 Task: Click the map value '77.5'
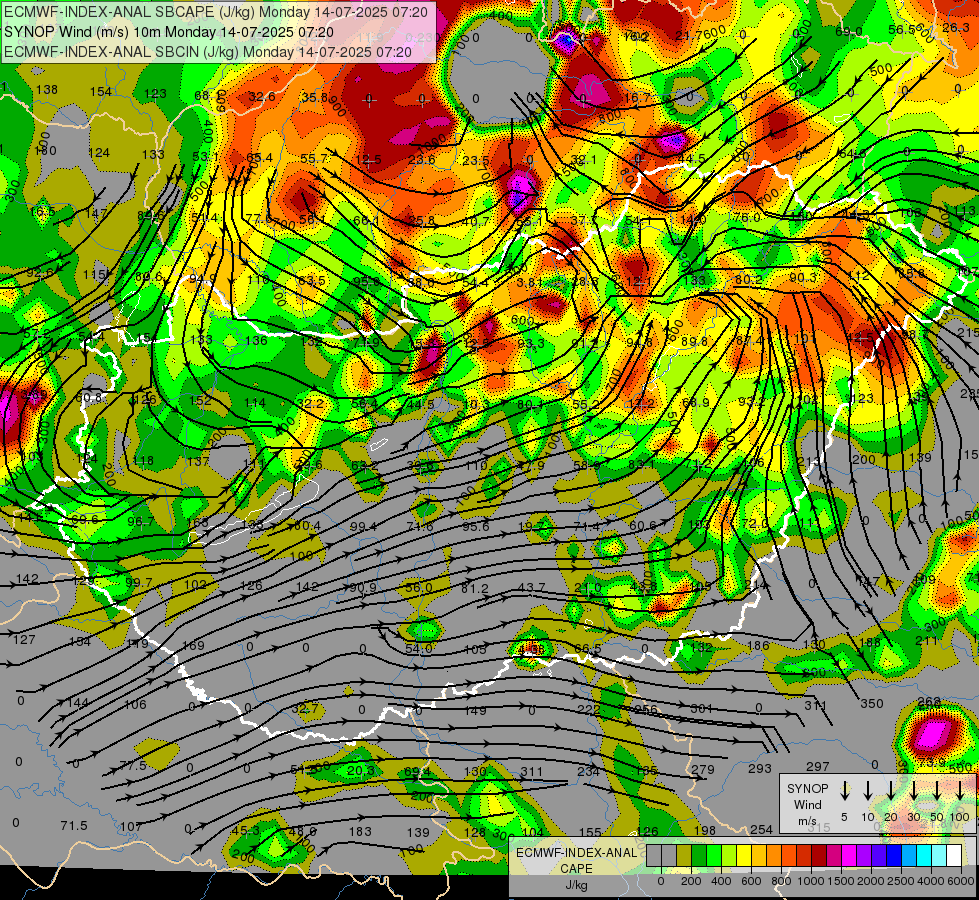(x=132, y=766)
